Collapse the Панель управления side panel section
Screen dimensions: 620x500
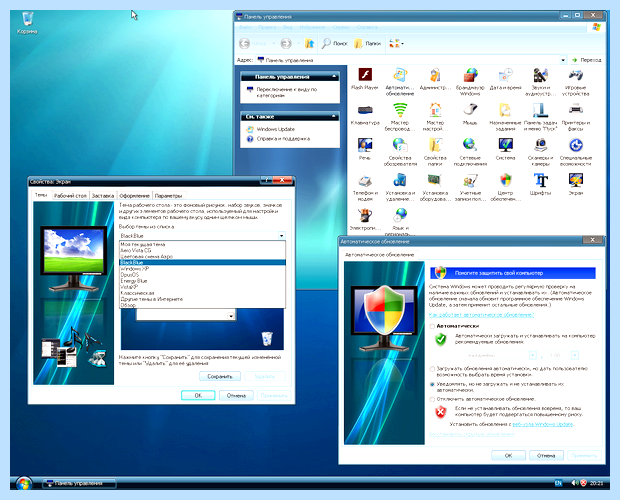(334, 76)
